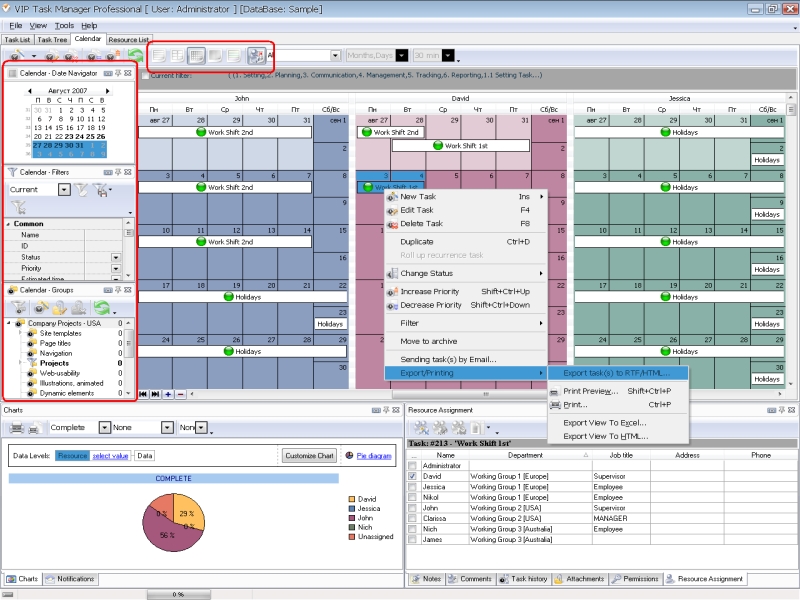The image size is (800, 600).
Task: Check the James resource checkbox
Action: pos(412,539)
